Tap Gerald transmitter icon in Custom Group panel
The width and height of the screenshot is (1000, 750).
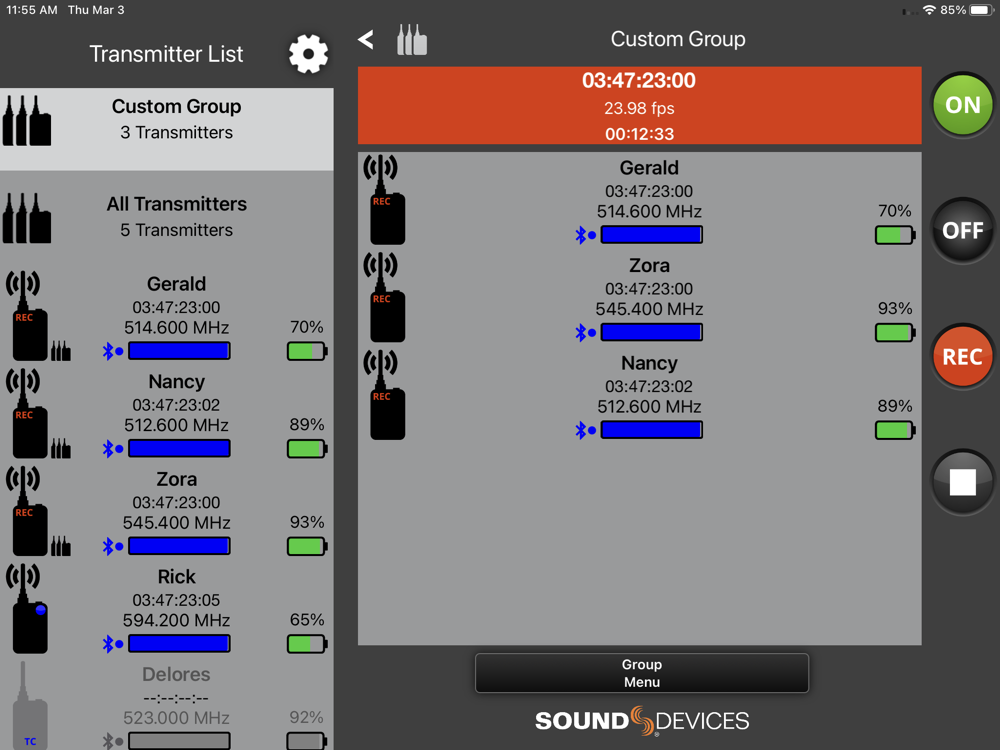384,200
